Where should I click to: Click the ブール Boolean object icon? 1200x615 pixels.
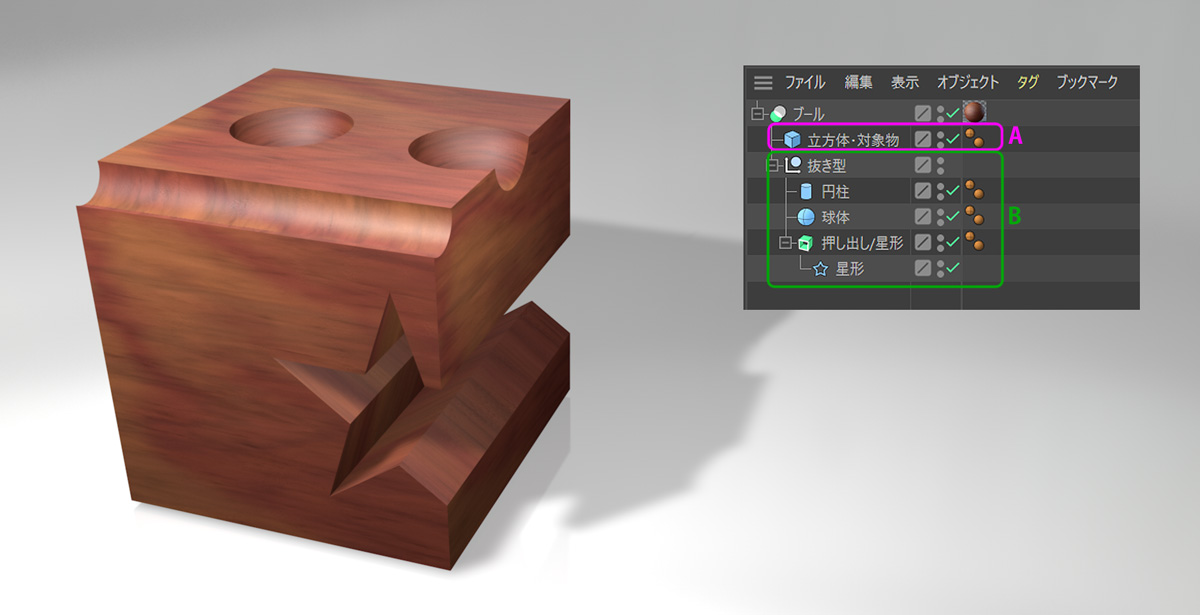779,113
